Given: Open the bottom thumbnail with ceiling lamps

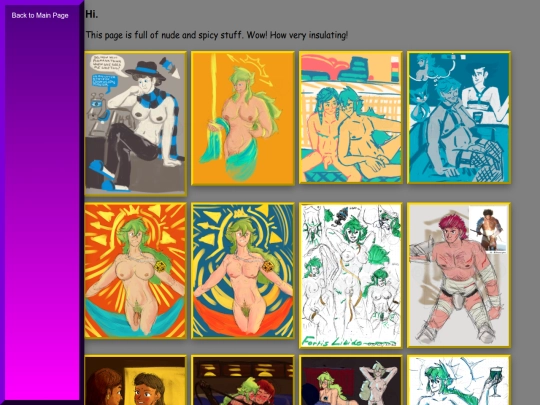Looking at the screenshot, I should 243,380.
